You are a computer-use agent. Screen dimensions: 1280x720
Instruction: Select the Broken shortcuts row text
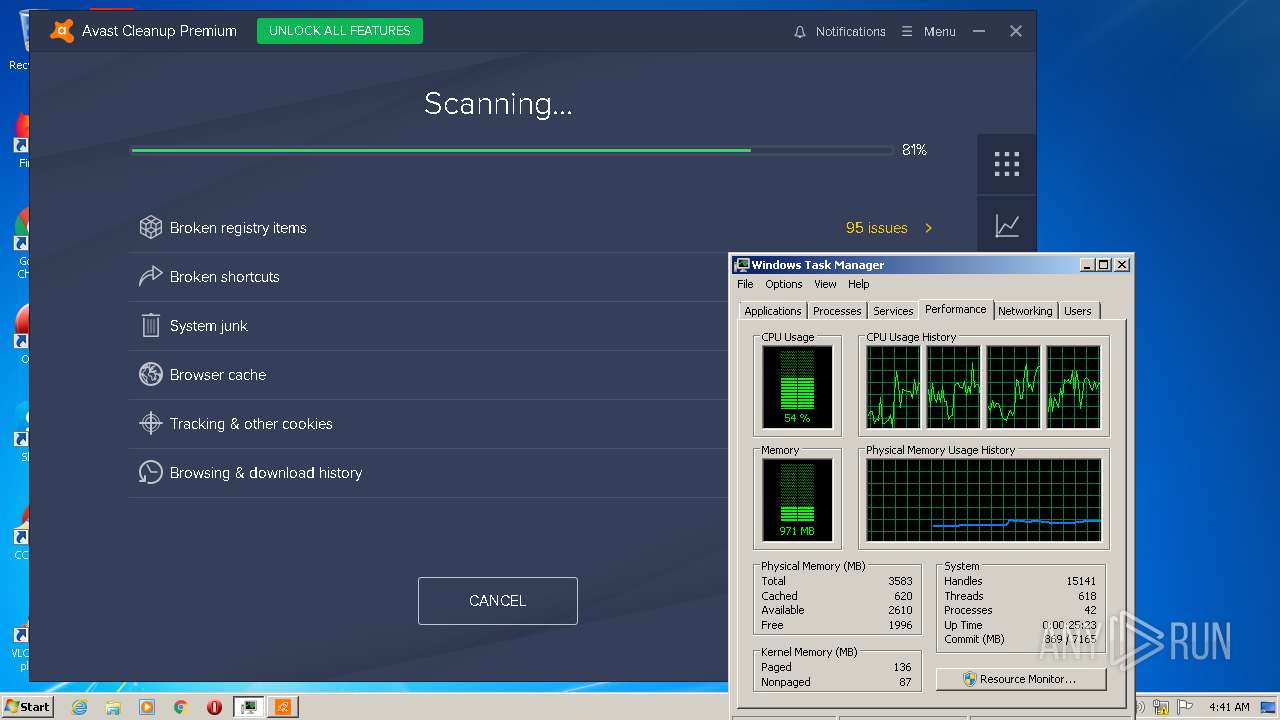coord(225,277)
